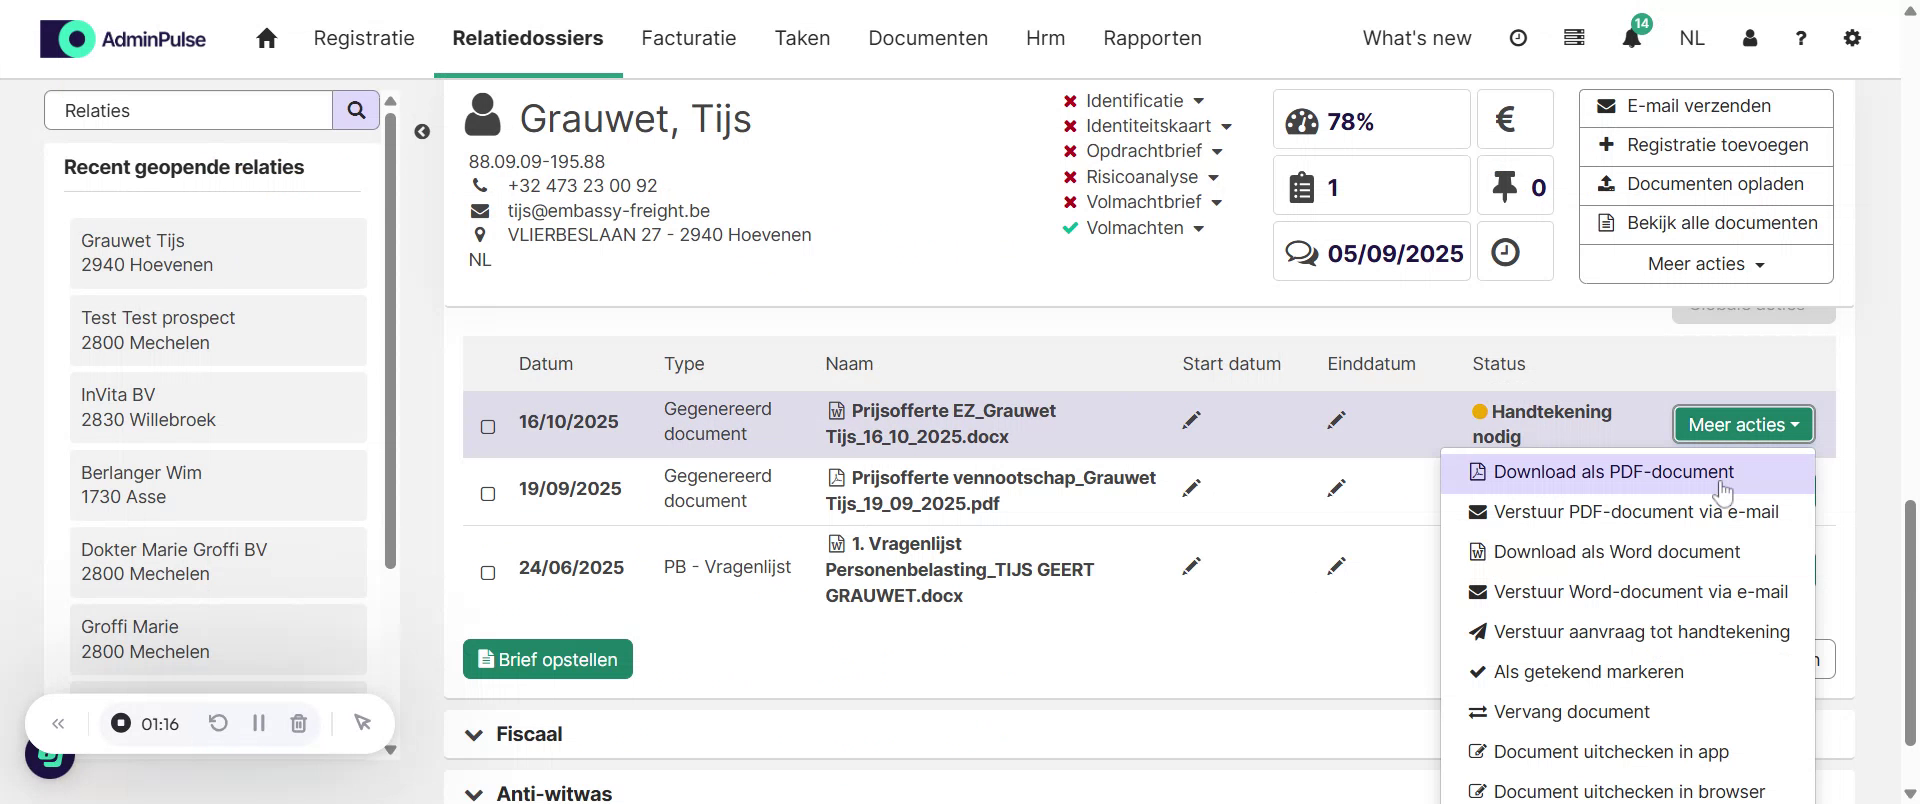Open the user profile icon
1920x804 pixels.
pos(1749,38)
